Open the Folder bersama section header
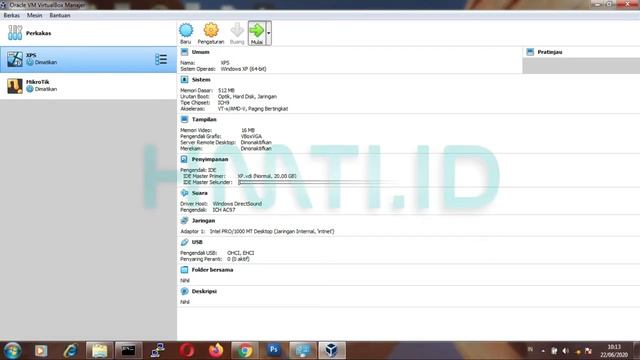 click(212, 270)
